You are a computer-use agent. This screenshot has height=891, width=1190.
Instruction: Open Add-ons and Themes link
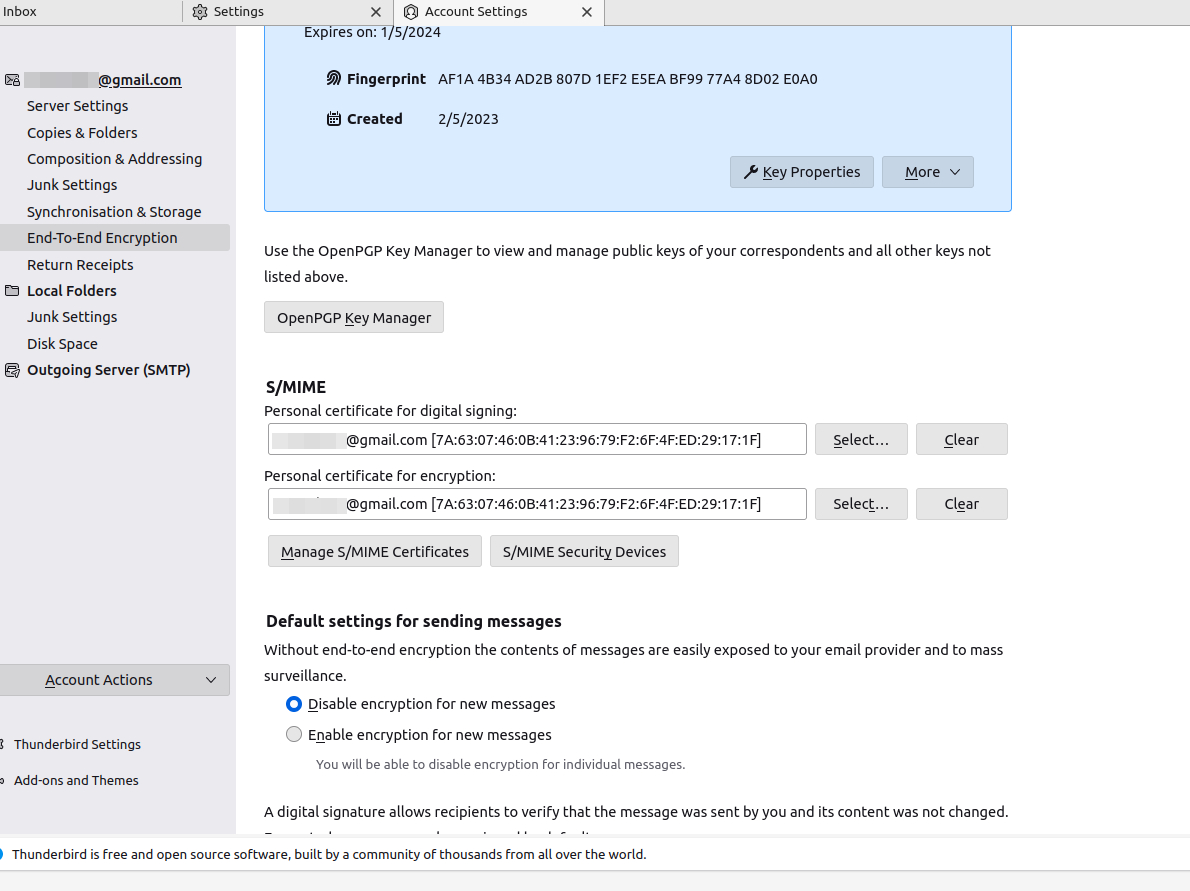tap(76, 780)
